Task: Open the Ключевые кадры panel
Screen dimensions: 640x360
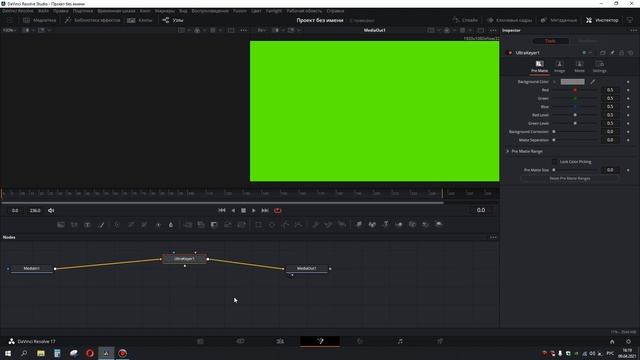Action: (x=509, y=20)
